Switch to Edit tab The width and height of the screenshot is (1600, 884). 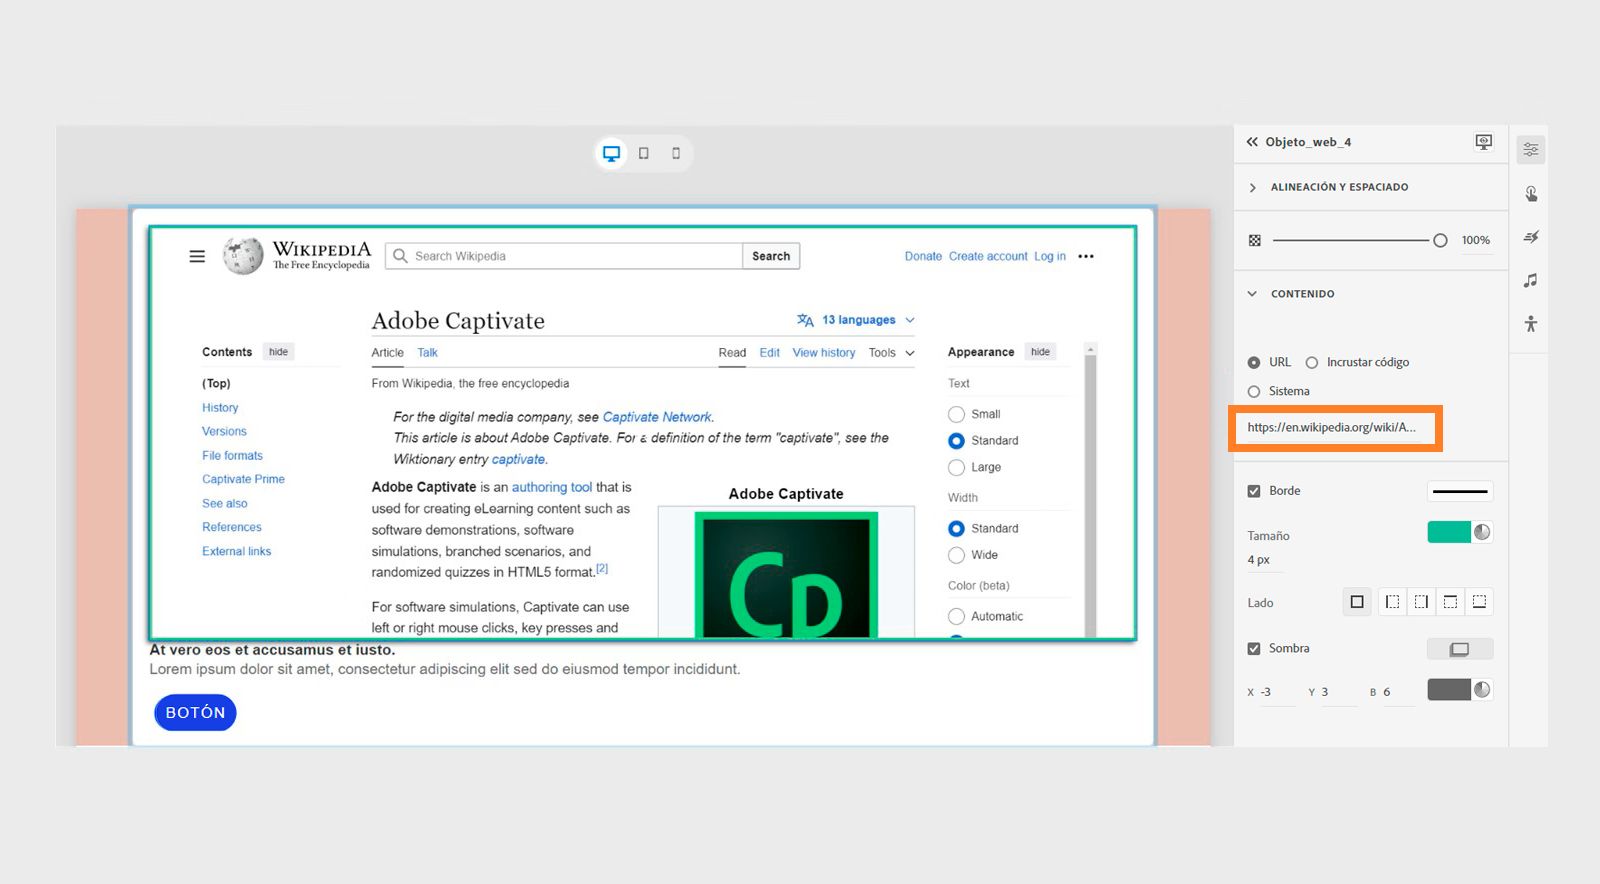tap(769, 353)
